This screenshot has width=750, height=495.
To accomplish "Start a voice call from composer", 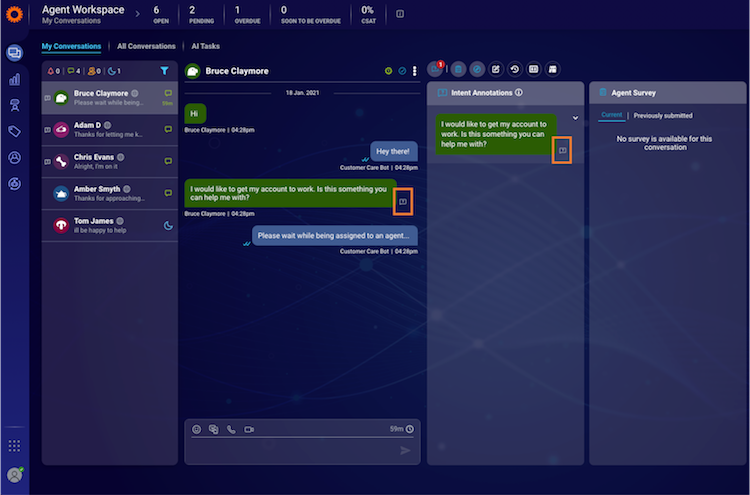I will coord(231,429).
